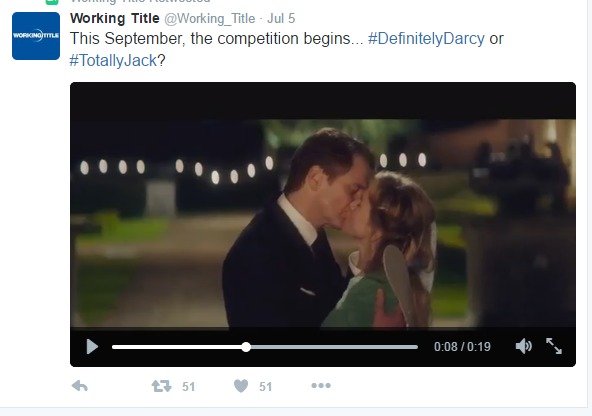Click the Working Title profile avatar
Screen dimensions: 592x416
[36, 36]
